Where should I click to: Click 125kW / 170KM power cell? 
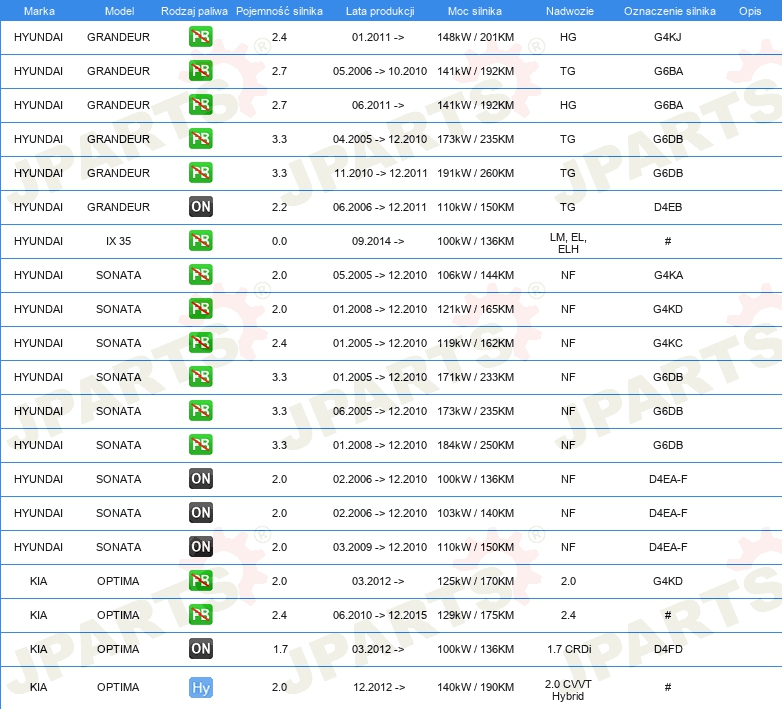tap(475, 581)
